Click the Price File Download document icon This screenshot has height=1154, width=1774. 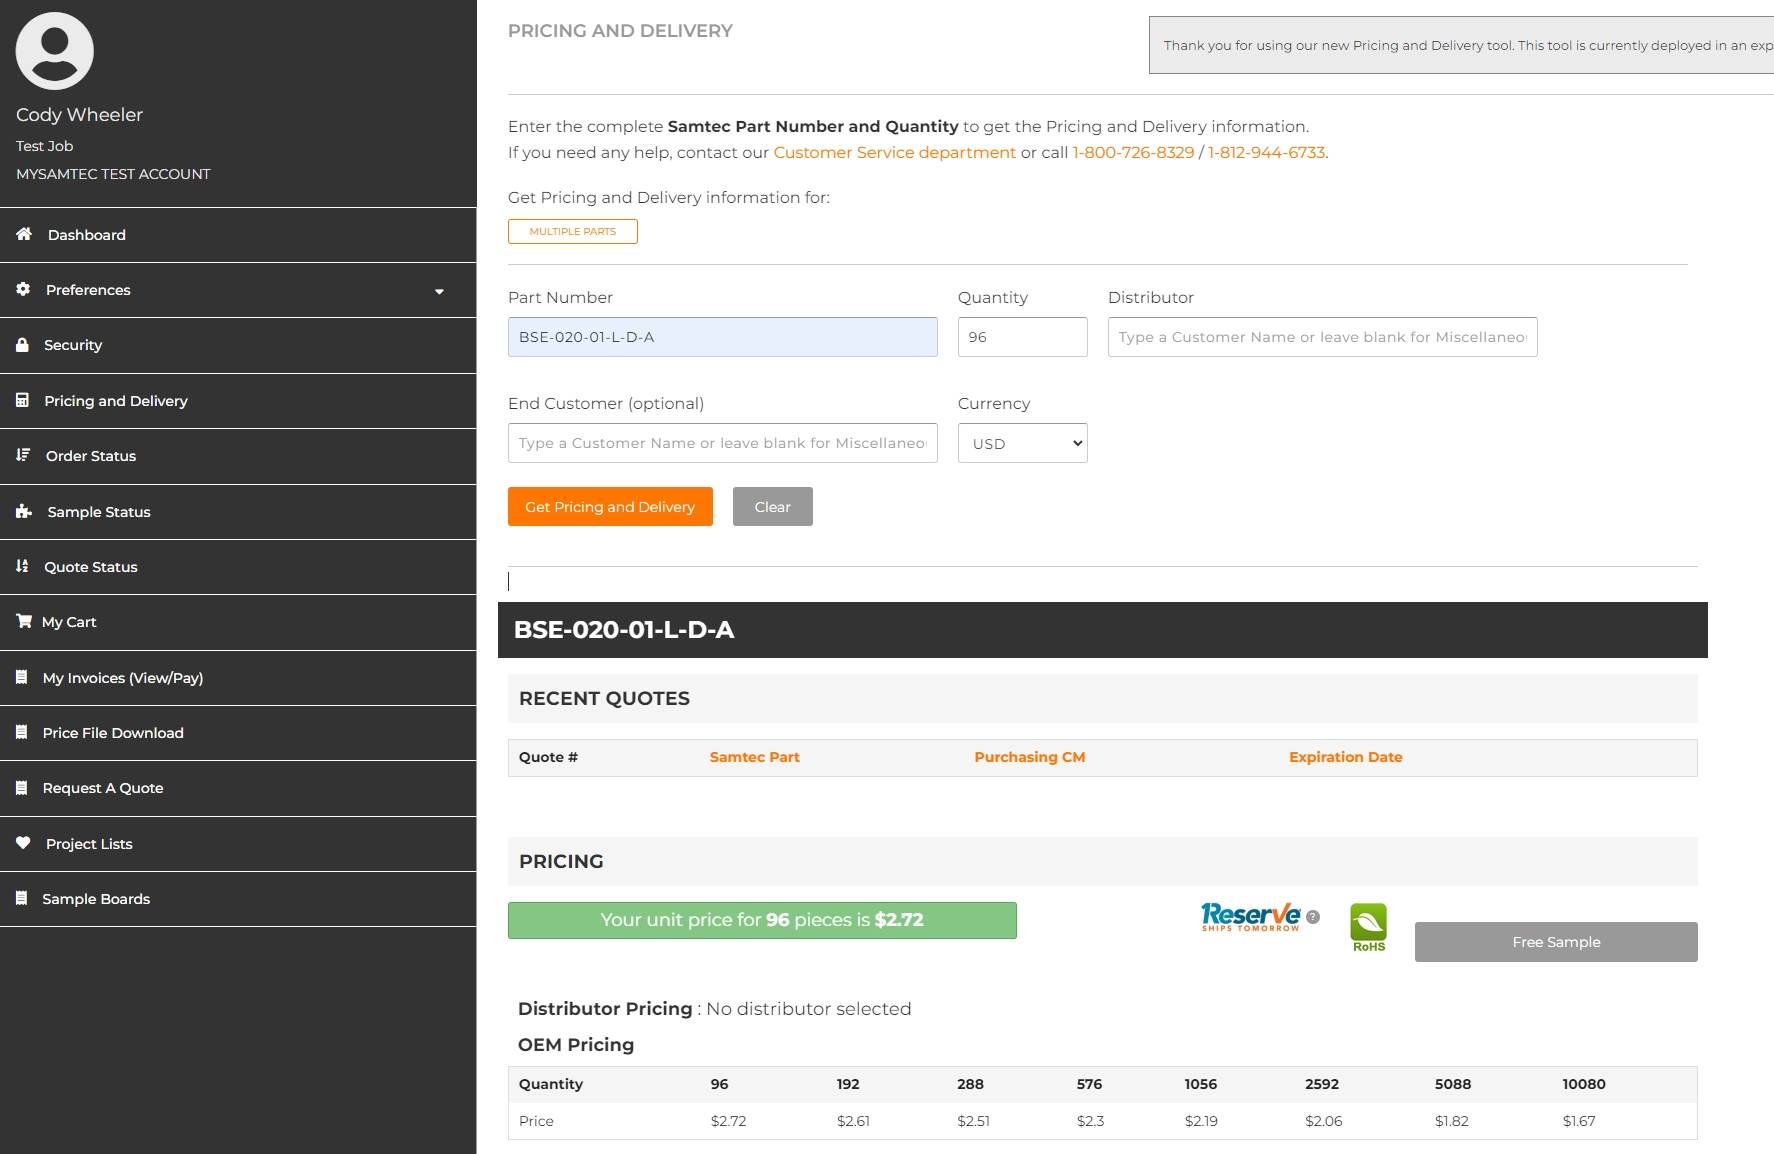tap(21, 732)
